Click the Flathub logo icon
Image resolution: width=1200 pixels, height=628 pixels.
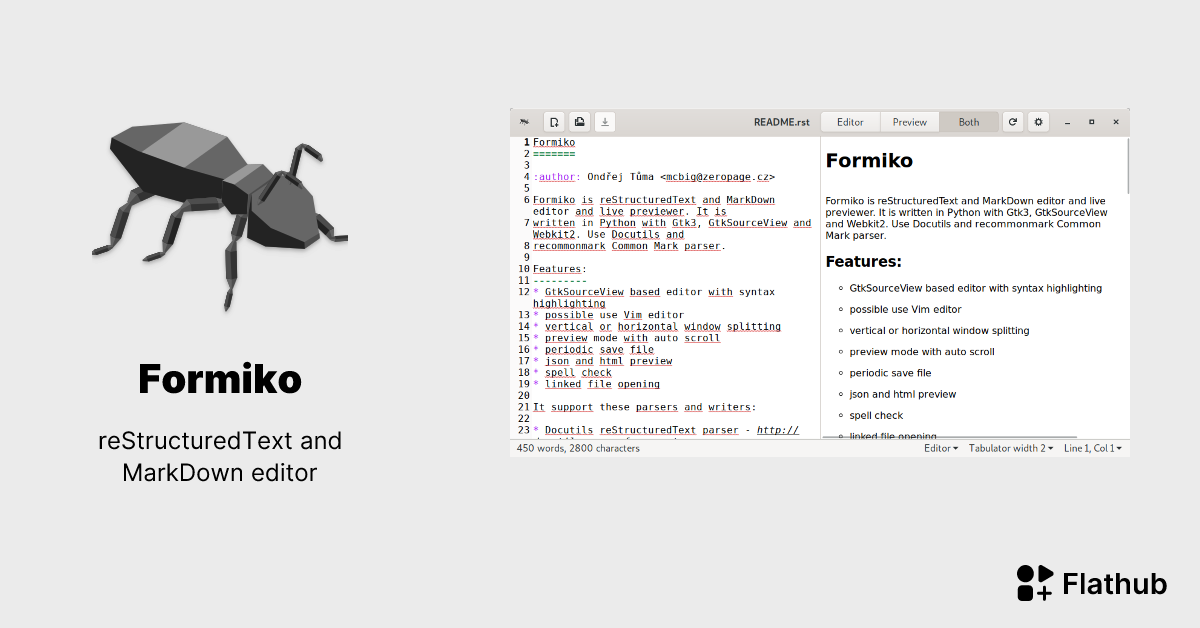pos(1034,582)
